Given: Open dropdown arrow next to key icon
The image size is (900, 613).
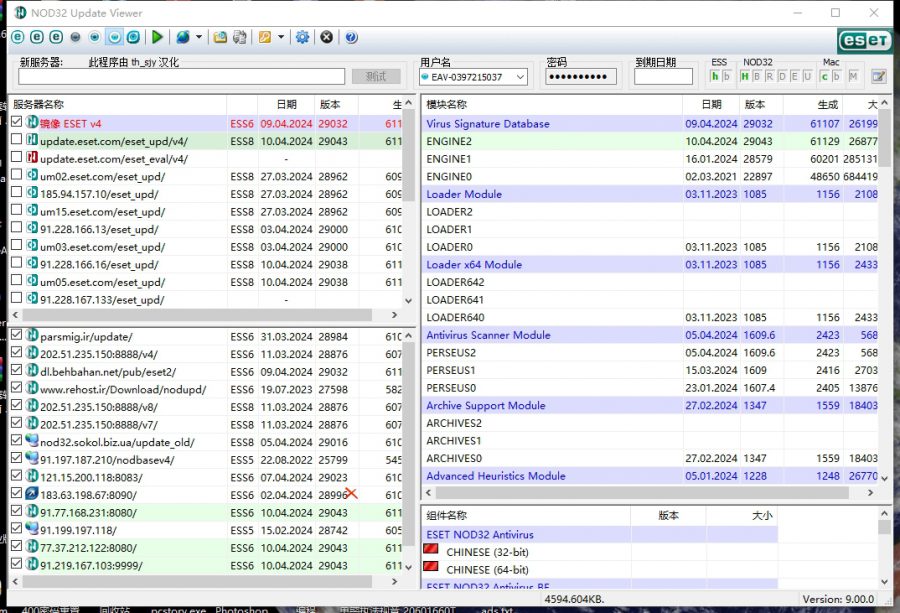Looking at the screenshot, I should tap(281, 37).
